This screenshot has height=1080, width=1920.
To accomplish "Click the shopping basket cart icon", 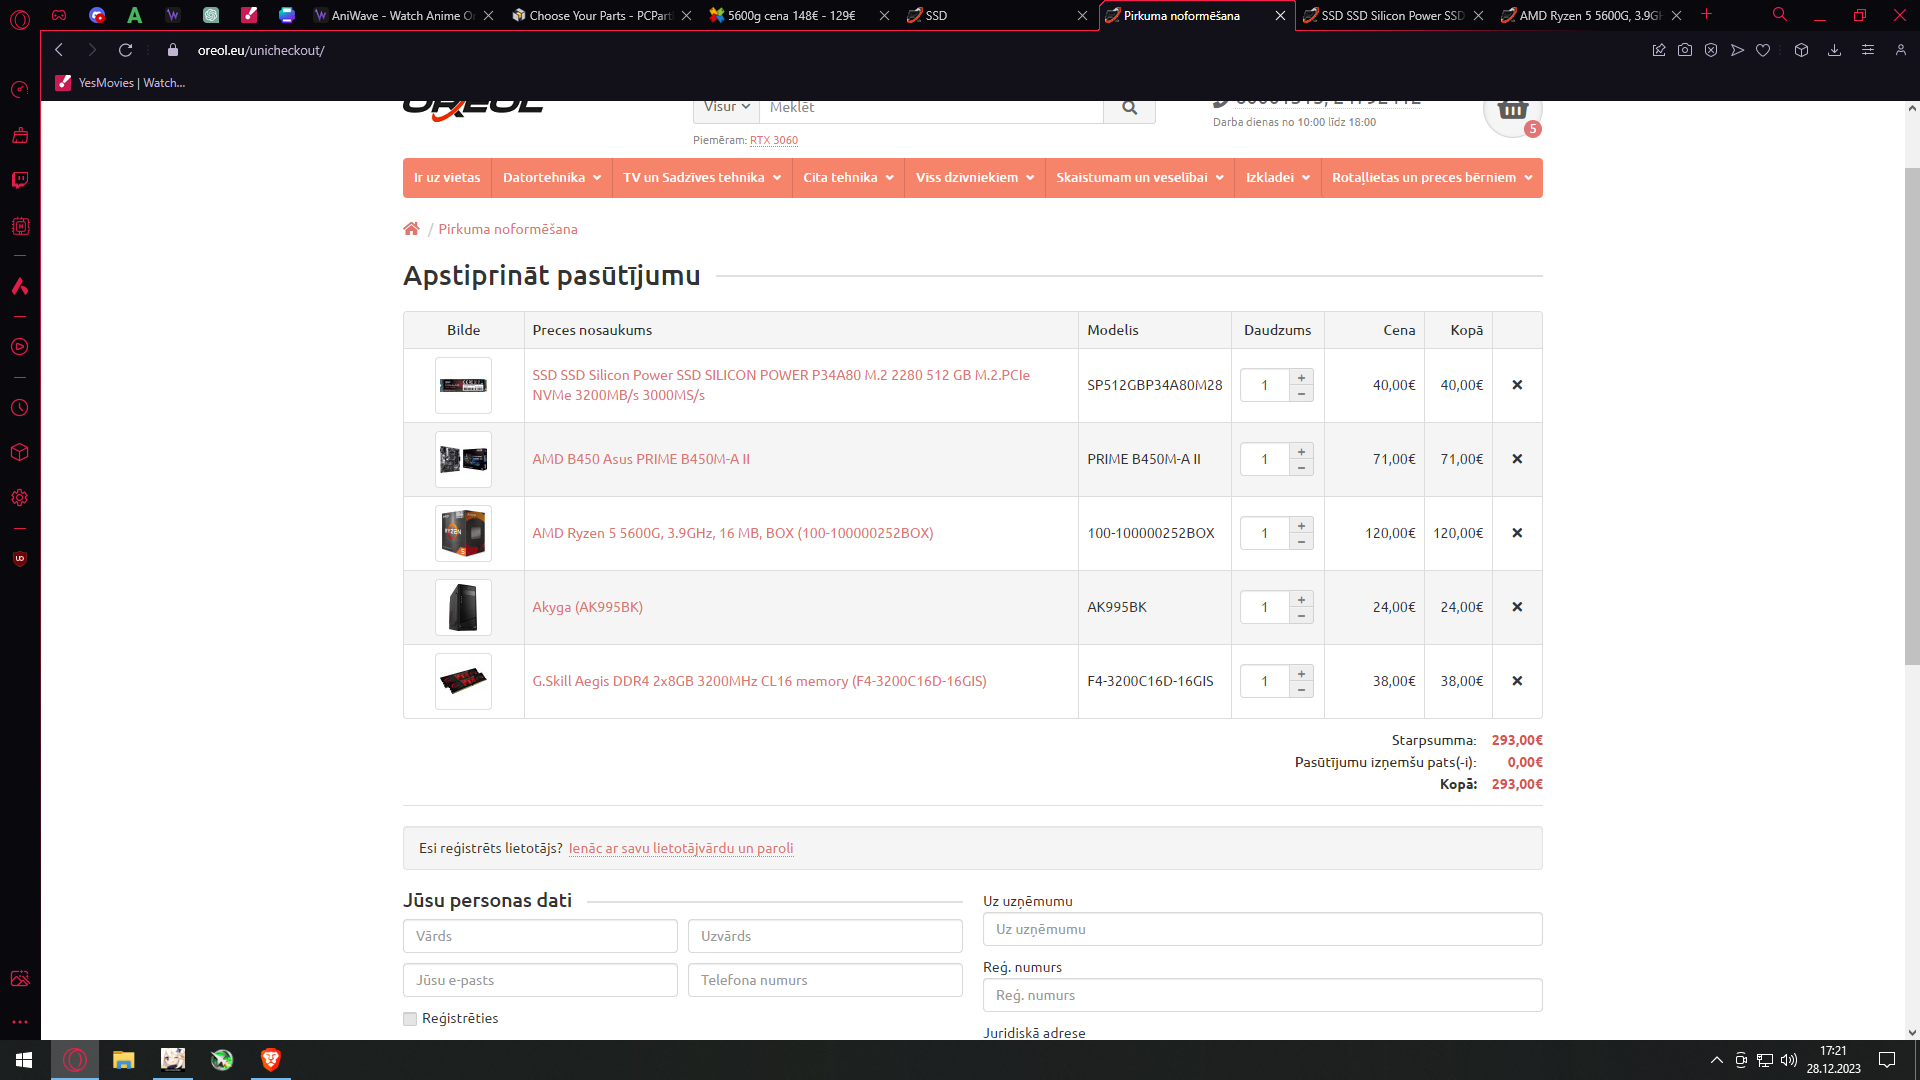I will click(1512, 110).
